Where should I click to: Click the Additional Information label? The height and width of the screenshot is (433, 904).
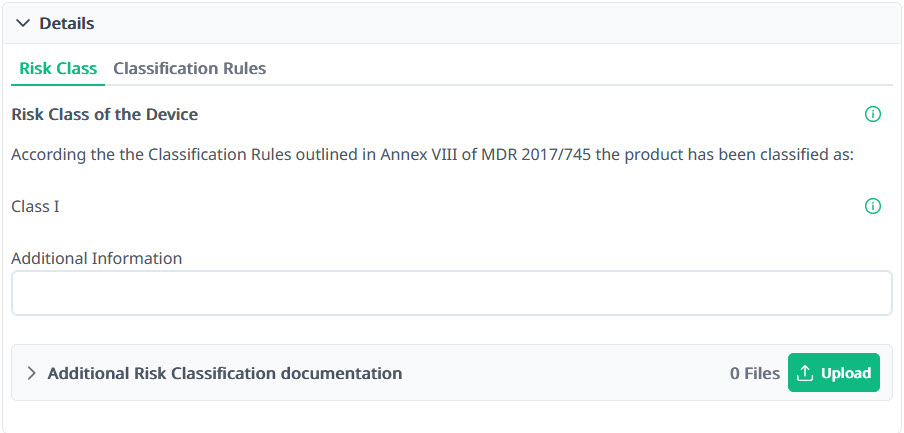(97, 258)
